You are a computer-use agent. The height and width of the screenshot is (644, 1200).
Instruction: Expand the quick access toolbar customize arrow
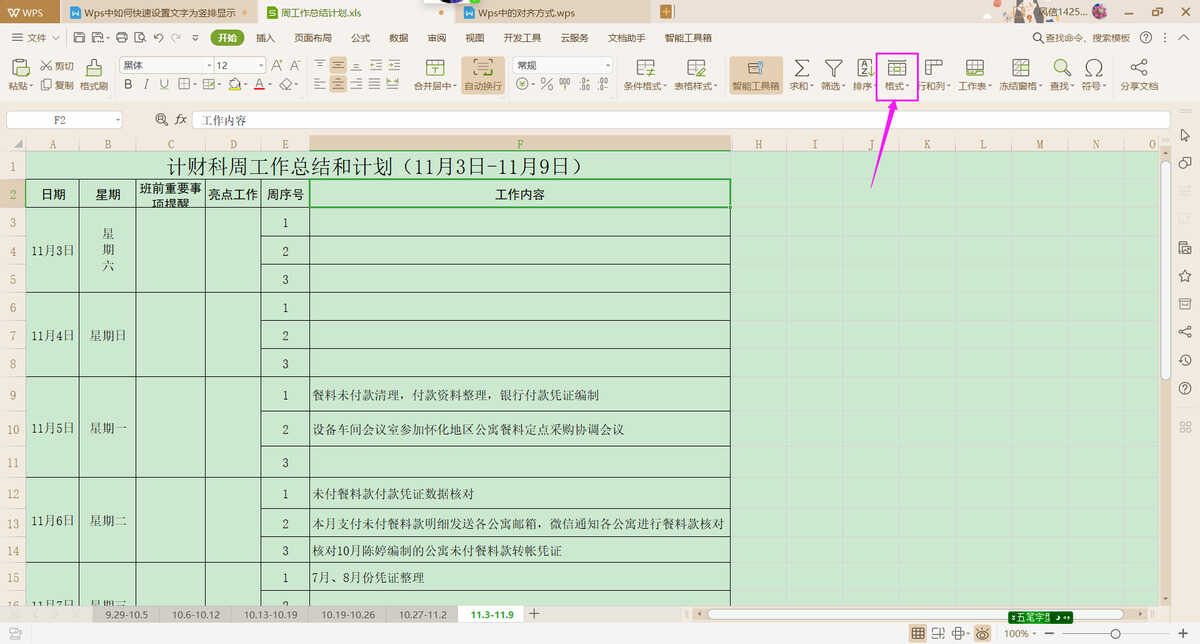tap(193, 37)
